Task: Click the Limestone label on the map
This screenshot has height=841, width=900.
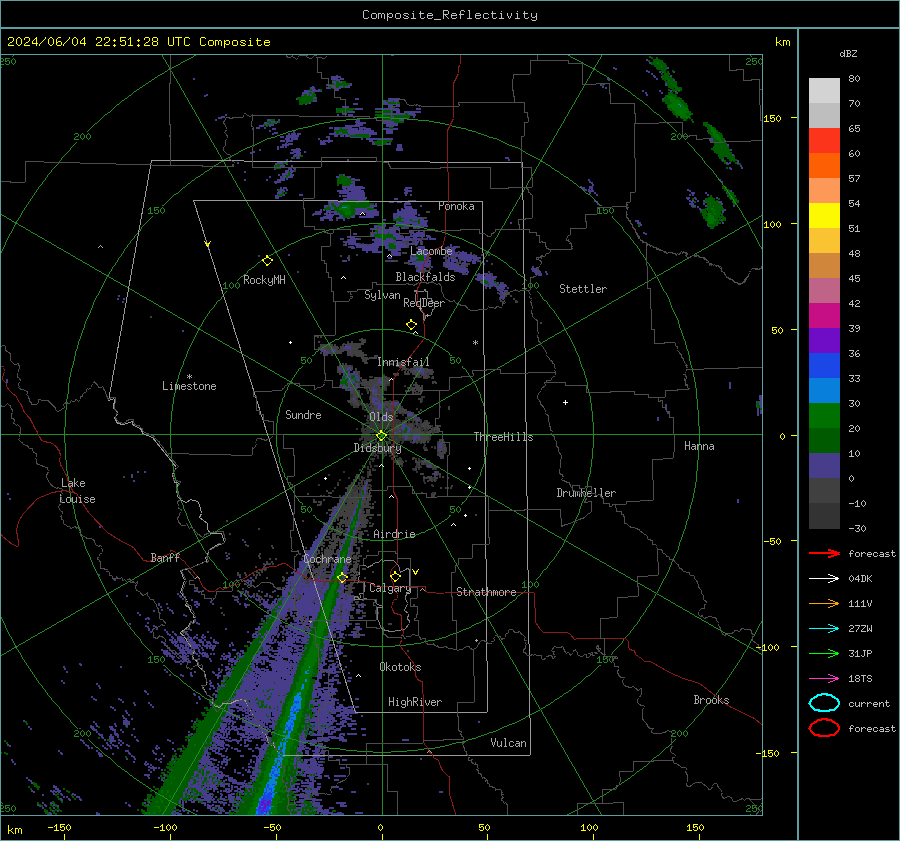Action: [x=189, y=386]
